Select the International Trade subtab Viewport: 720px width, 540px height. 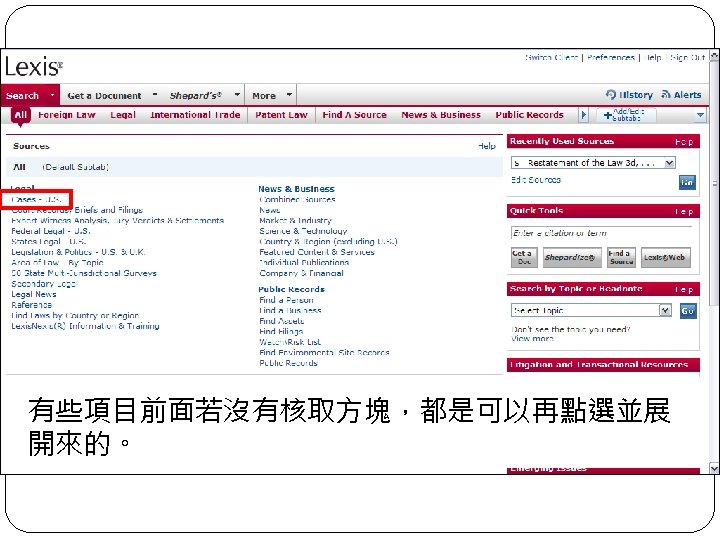click(x=195, y=115)
